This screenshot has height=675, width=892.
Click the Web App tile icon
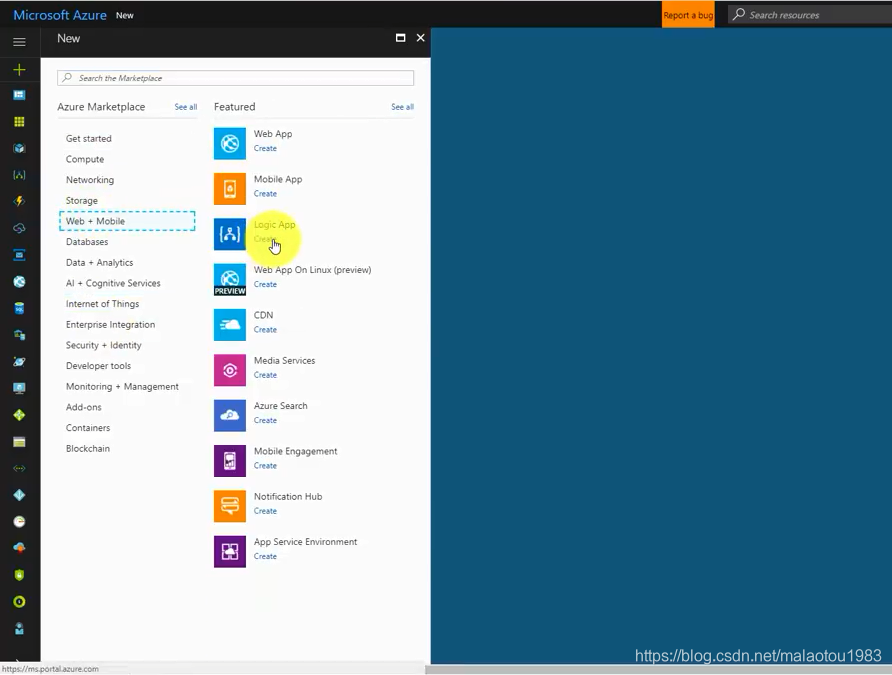(x=230, y=143)
